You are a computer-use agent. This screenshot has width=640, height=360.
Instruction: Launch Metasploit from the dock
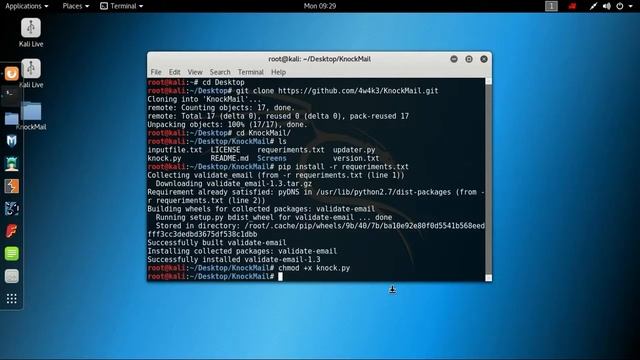point(11,141)
